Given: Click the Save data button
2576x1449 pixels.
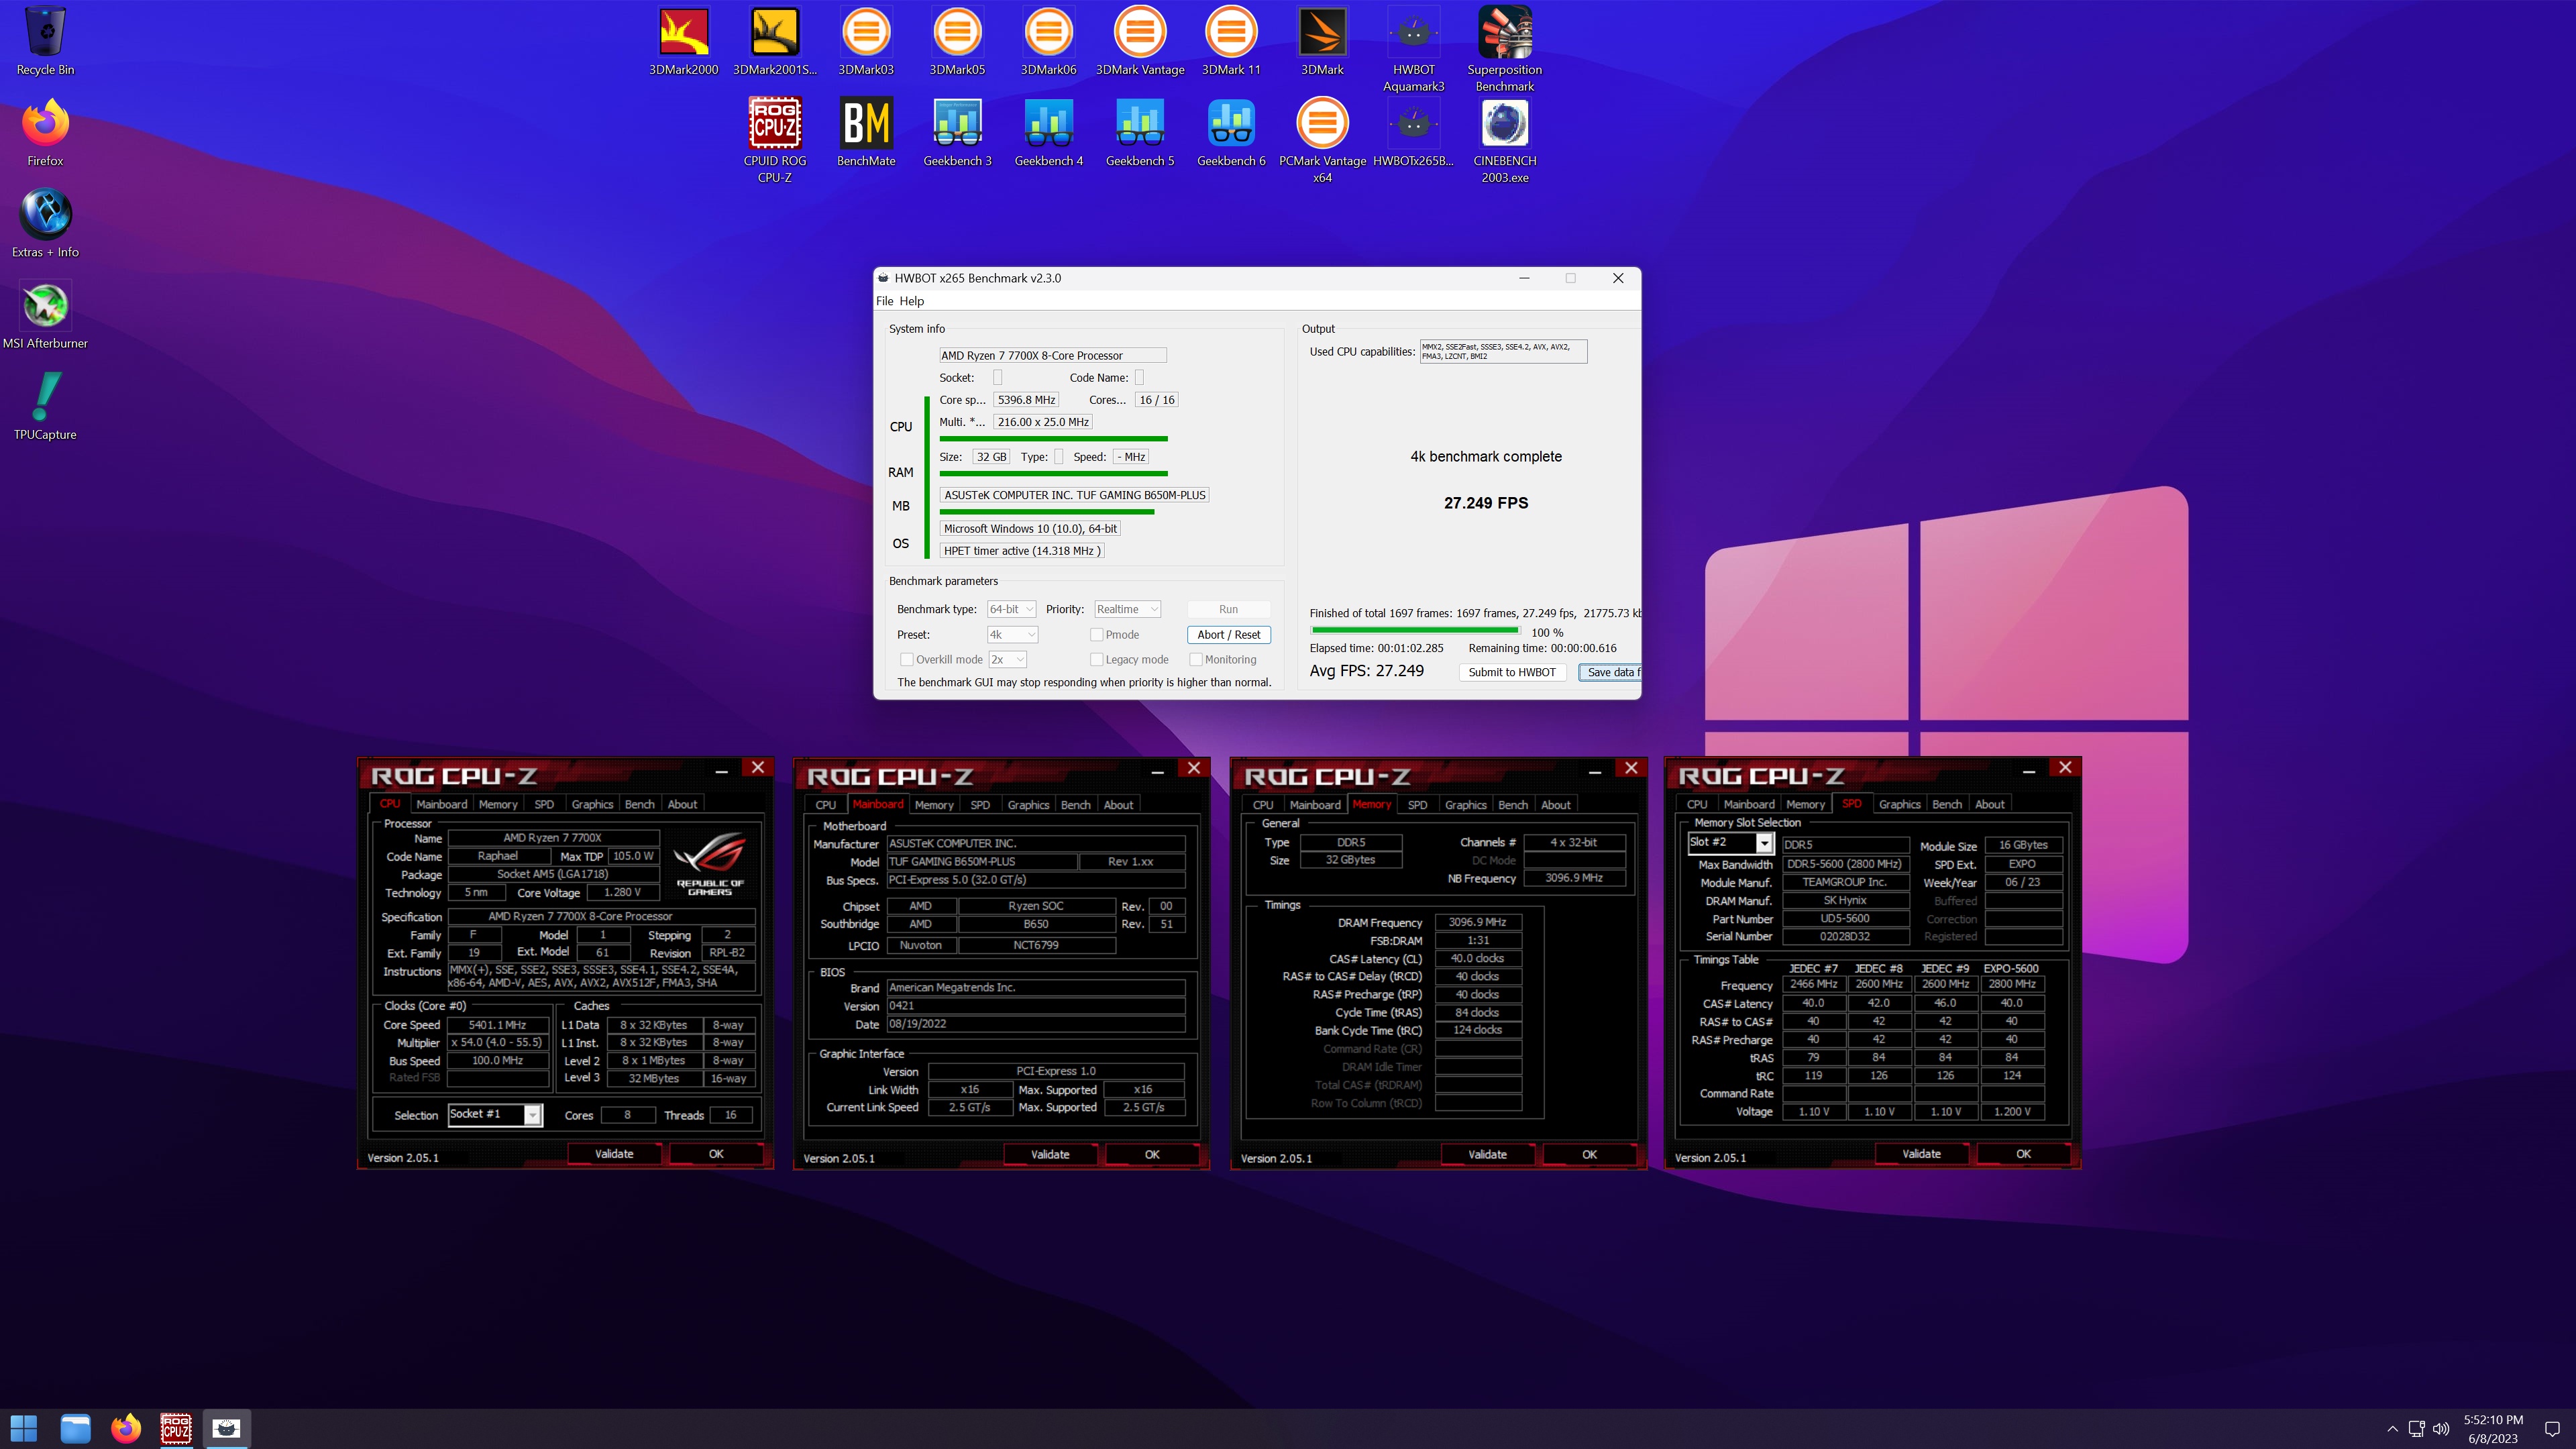Looking at the screenshot, I should pos(1609,672).
